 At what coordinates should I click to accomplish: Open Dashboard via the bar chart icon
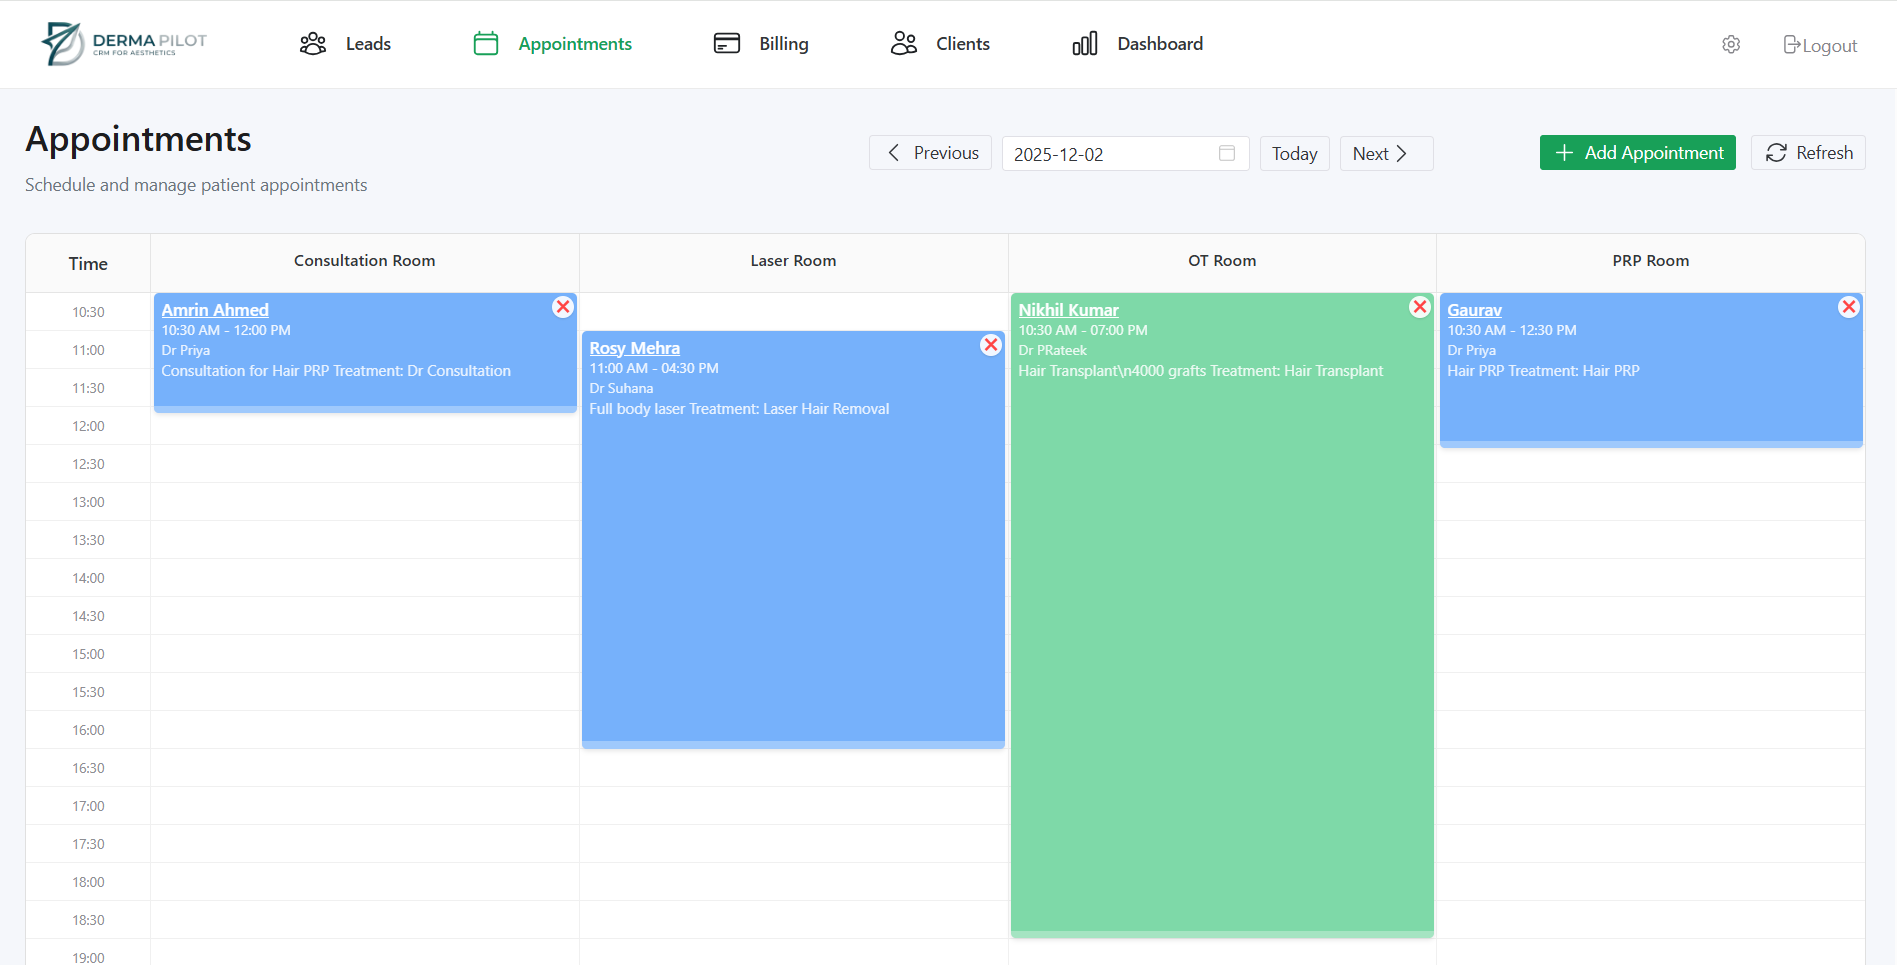pyautogui.click(x=1084, y=43)
